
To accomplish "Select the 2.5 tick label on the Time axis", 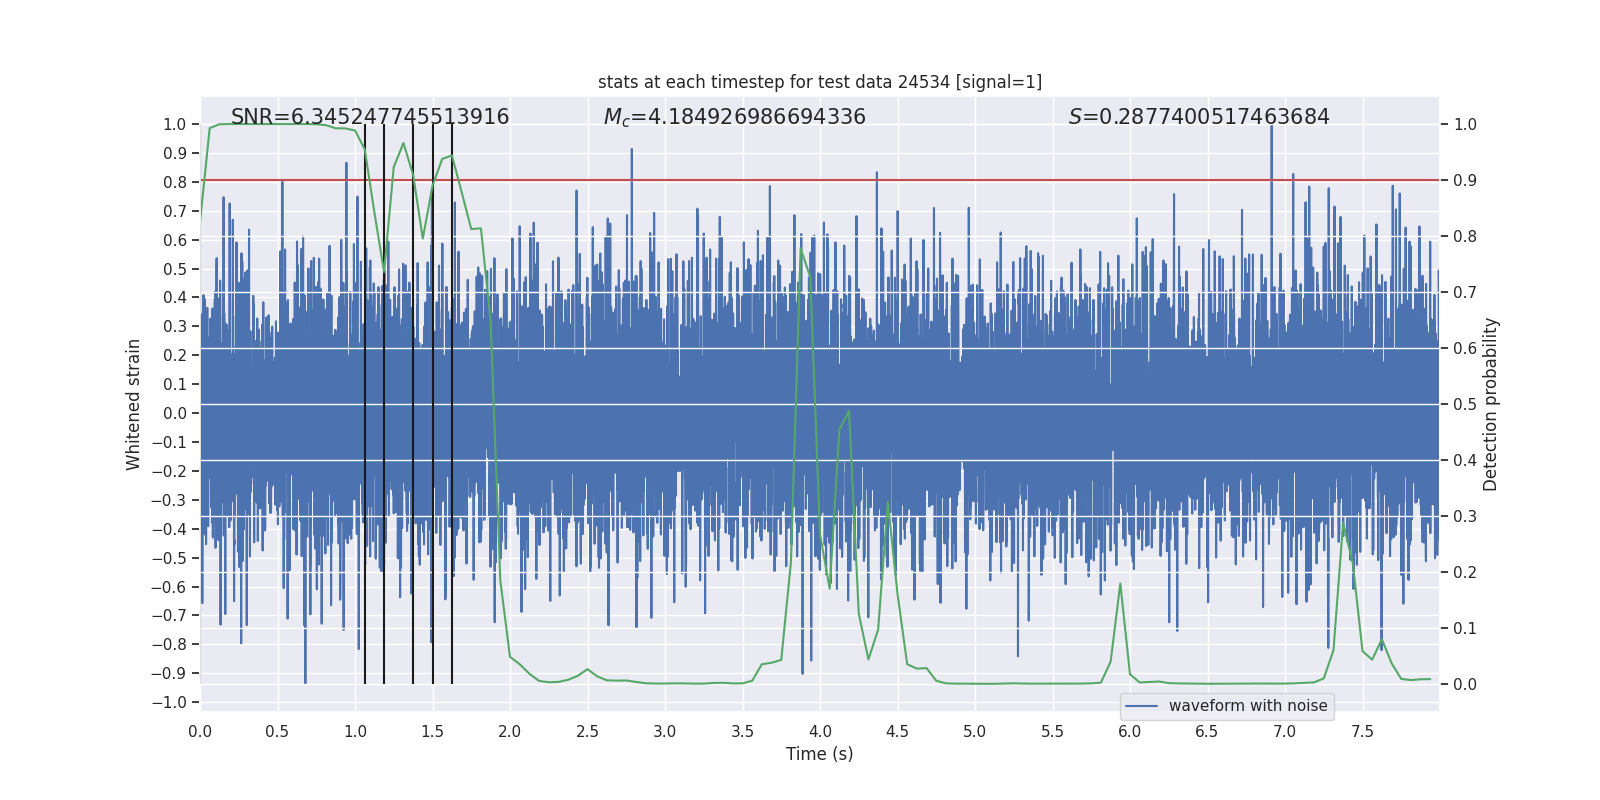I will pos(587,731).
